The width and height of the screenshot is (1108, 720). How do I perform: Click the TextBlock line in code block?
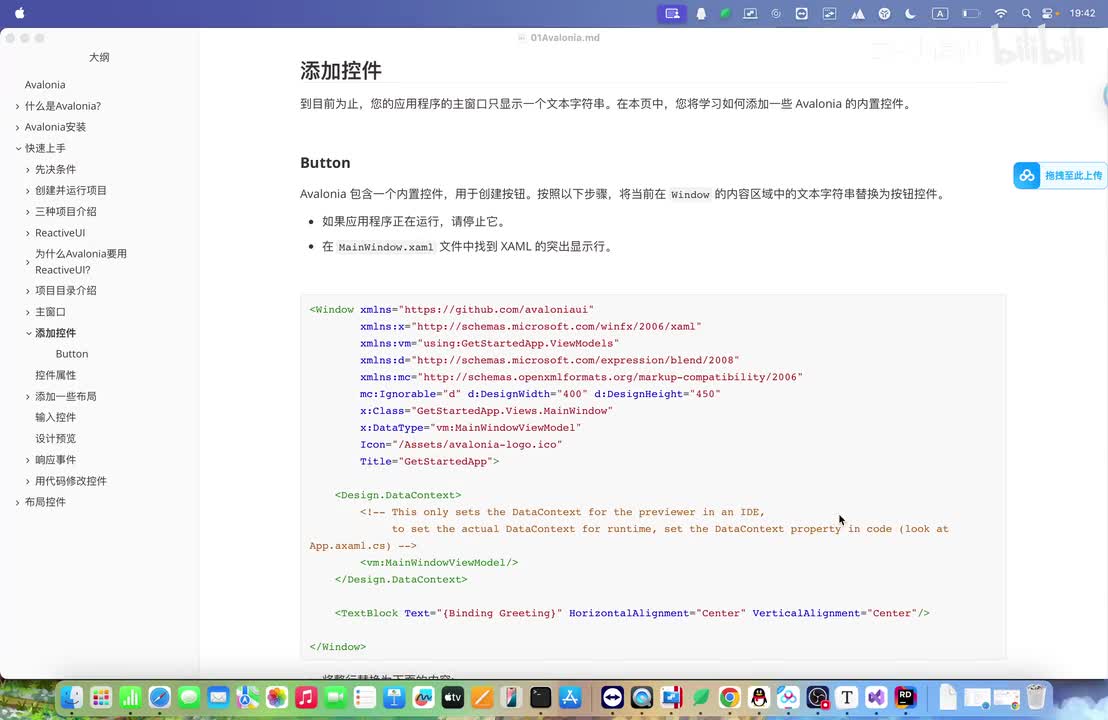pyautogui.click(x=632, y=613)
